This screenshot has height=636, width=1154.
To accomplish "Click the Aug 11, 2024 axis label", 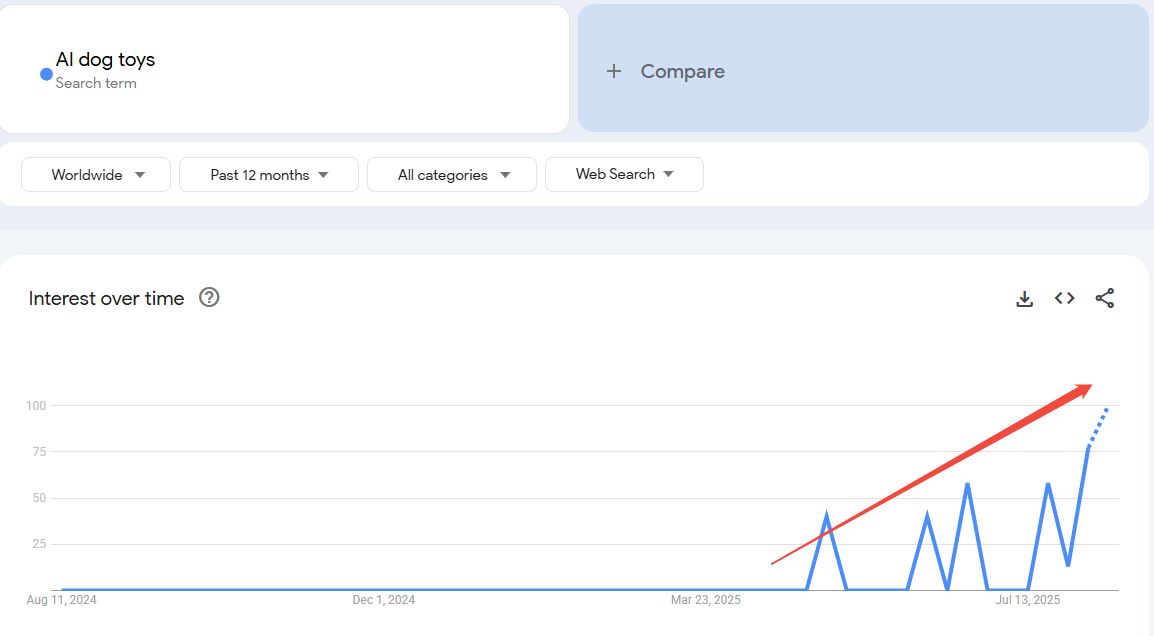I will pos(61,600).
